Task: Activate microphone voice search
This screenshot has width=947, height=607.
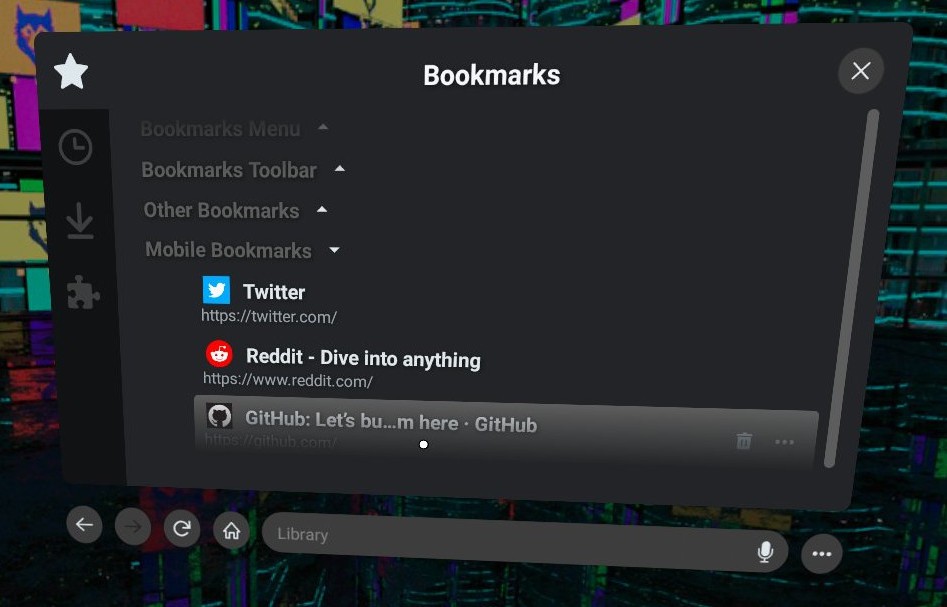Action: pos(765,551)
